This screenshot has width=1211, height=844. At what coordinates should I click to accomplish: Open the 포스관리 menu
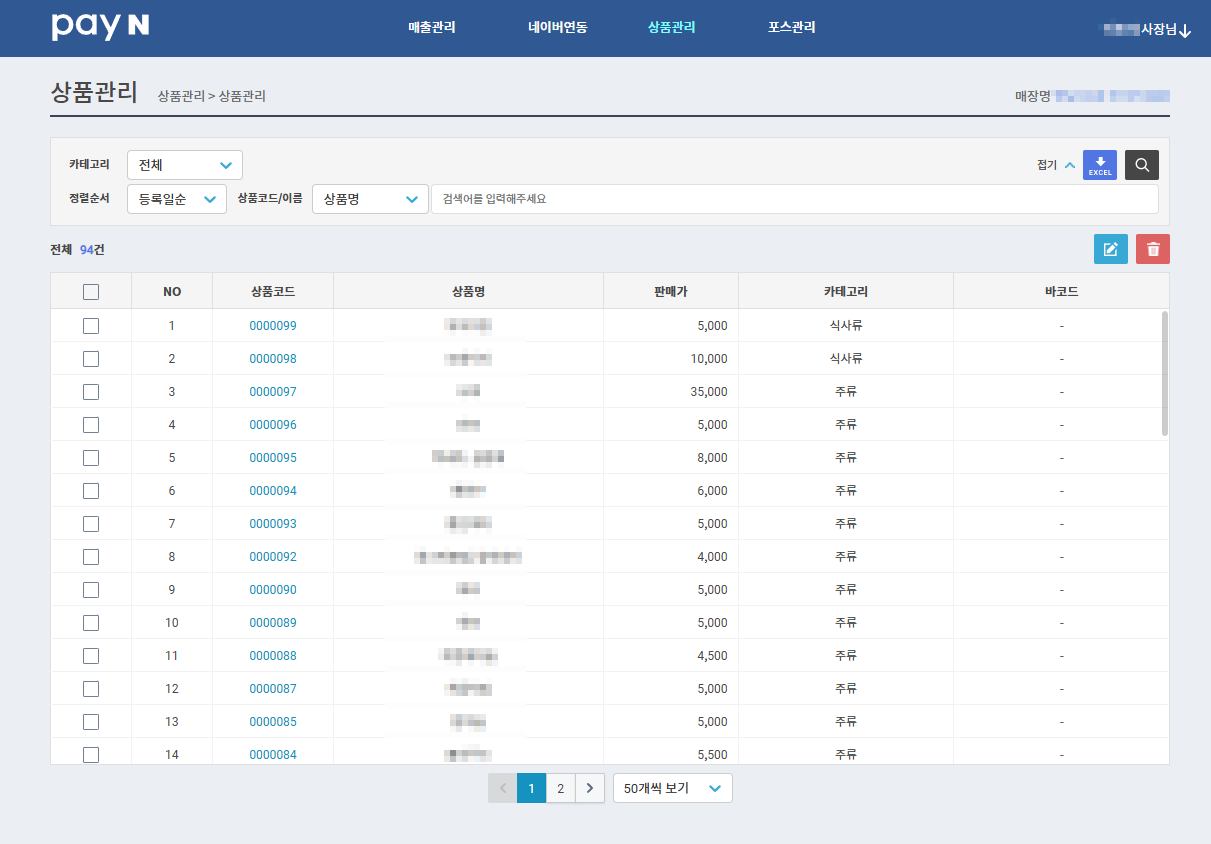[x=792, y=28]
